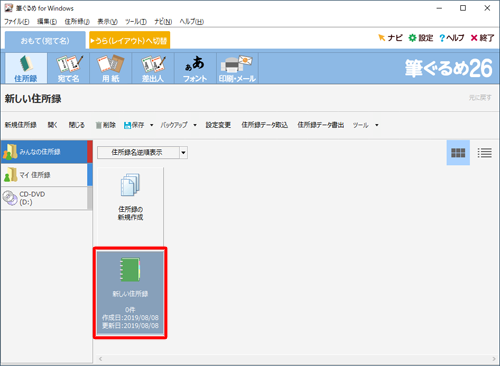
Task: Open ヘルプ with the question mark
Action: click(x=452, y=38)
